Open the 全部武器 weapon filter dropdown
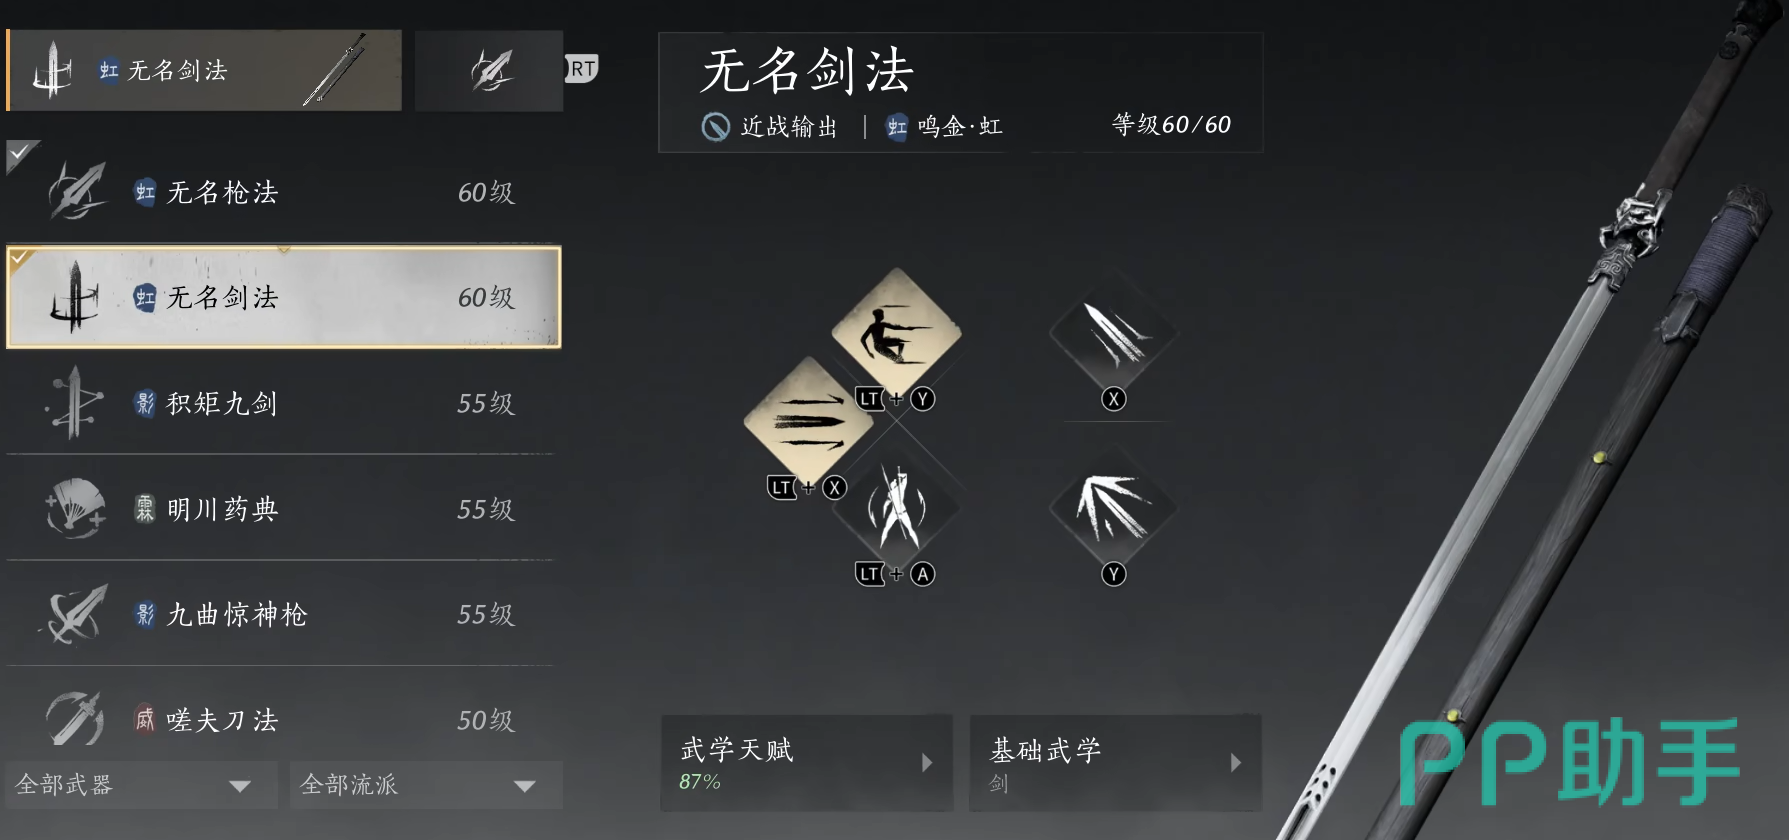 coord(141,785)
